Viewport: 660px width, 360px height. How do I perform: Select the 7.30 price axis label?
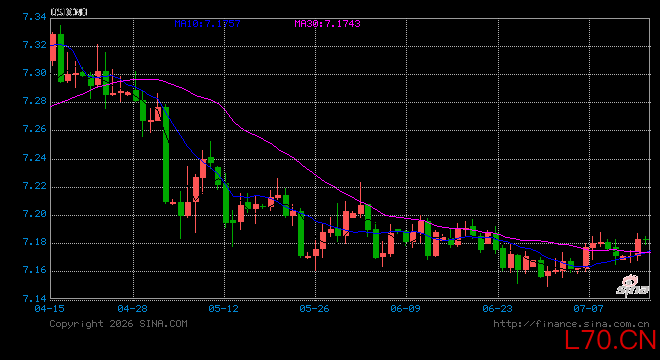coord(35,73)
